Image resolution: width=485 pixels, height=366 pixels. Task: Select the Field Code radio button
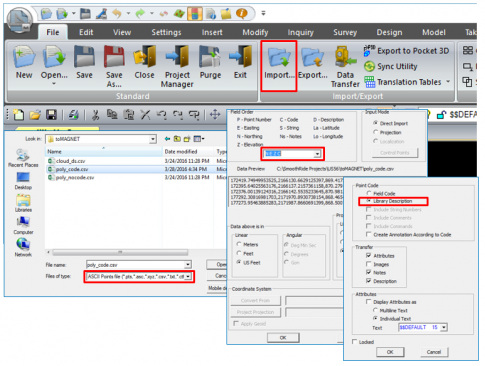pos(369,193)
